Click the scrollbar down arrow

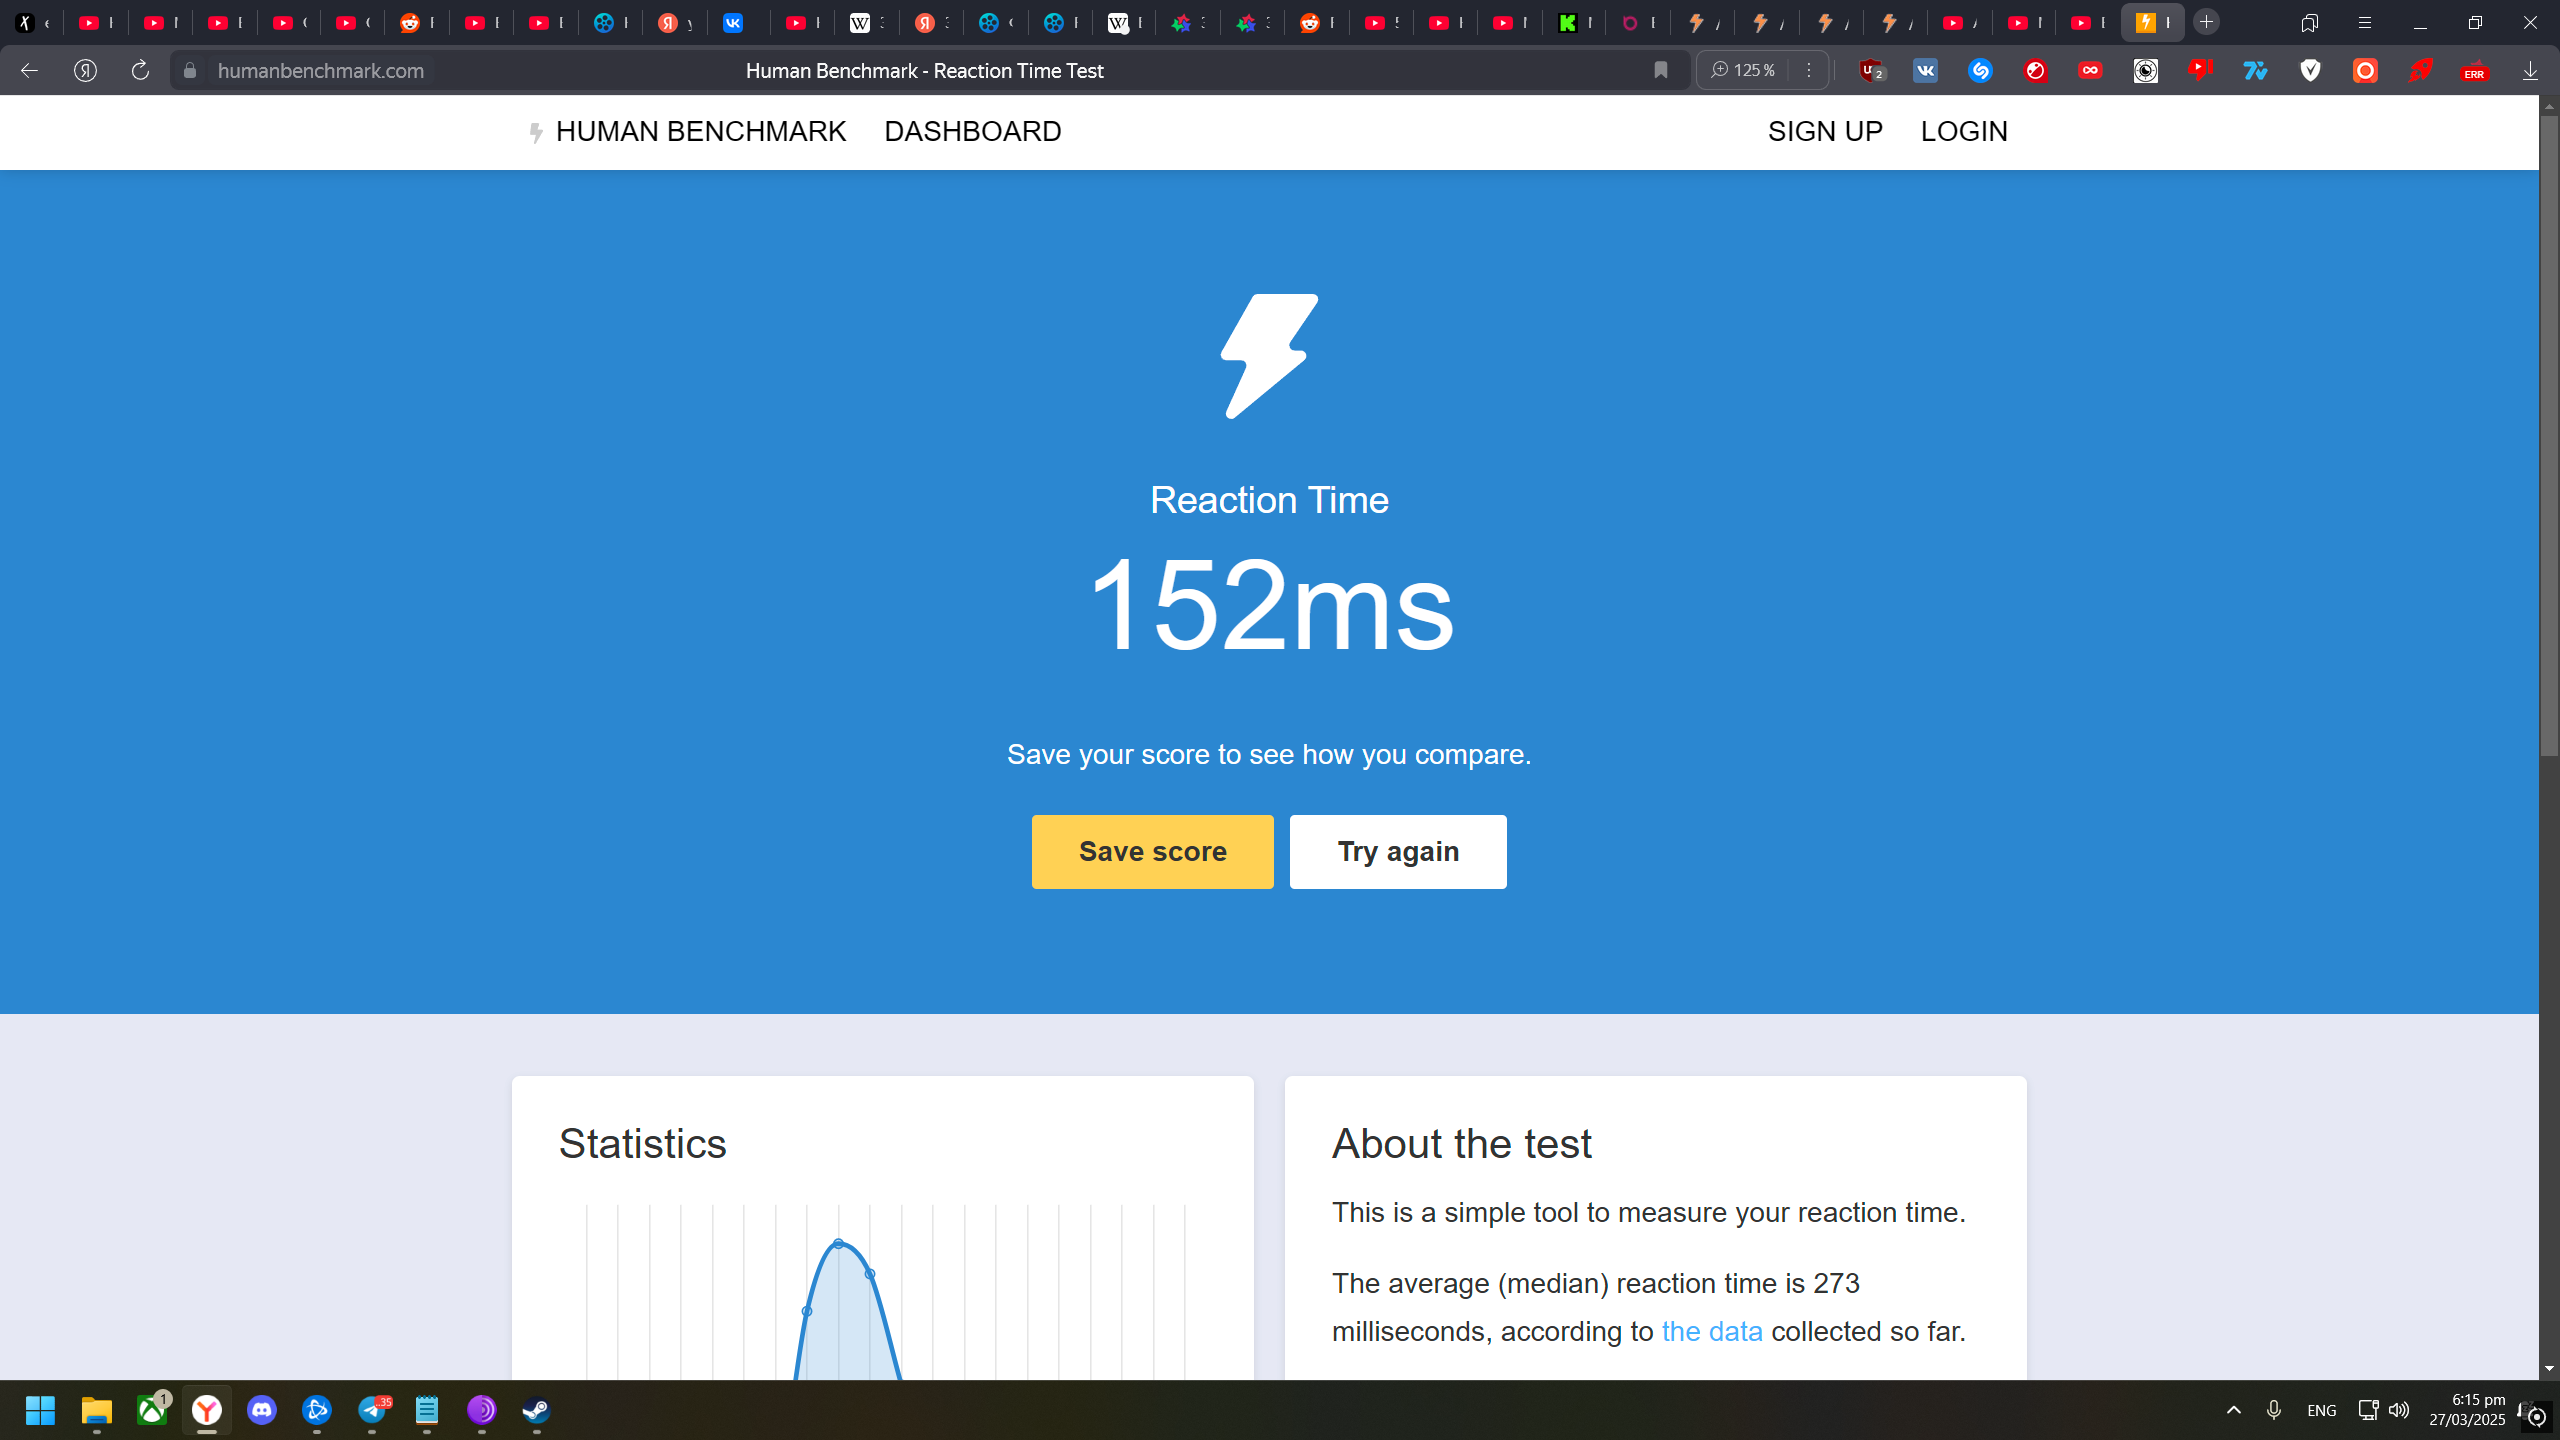[x=2549, y=1369]
